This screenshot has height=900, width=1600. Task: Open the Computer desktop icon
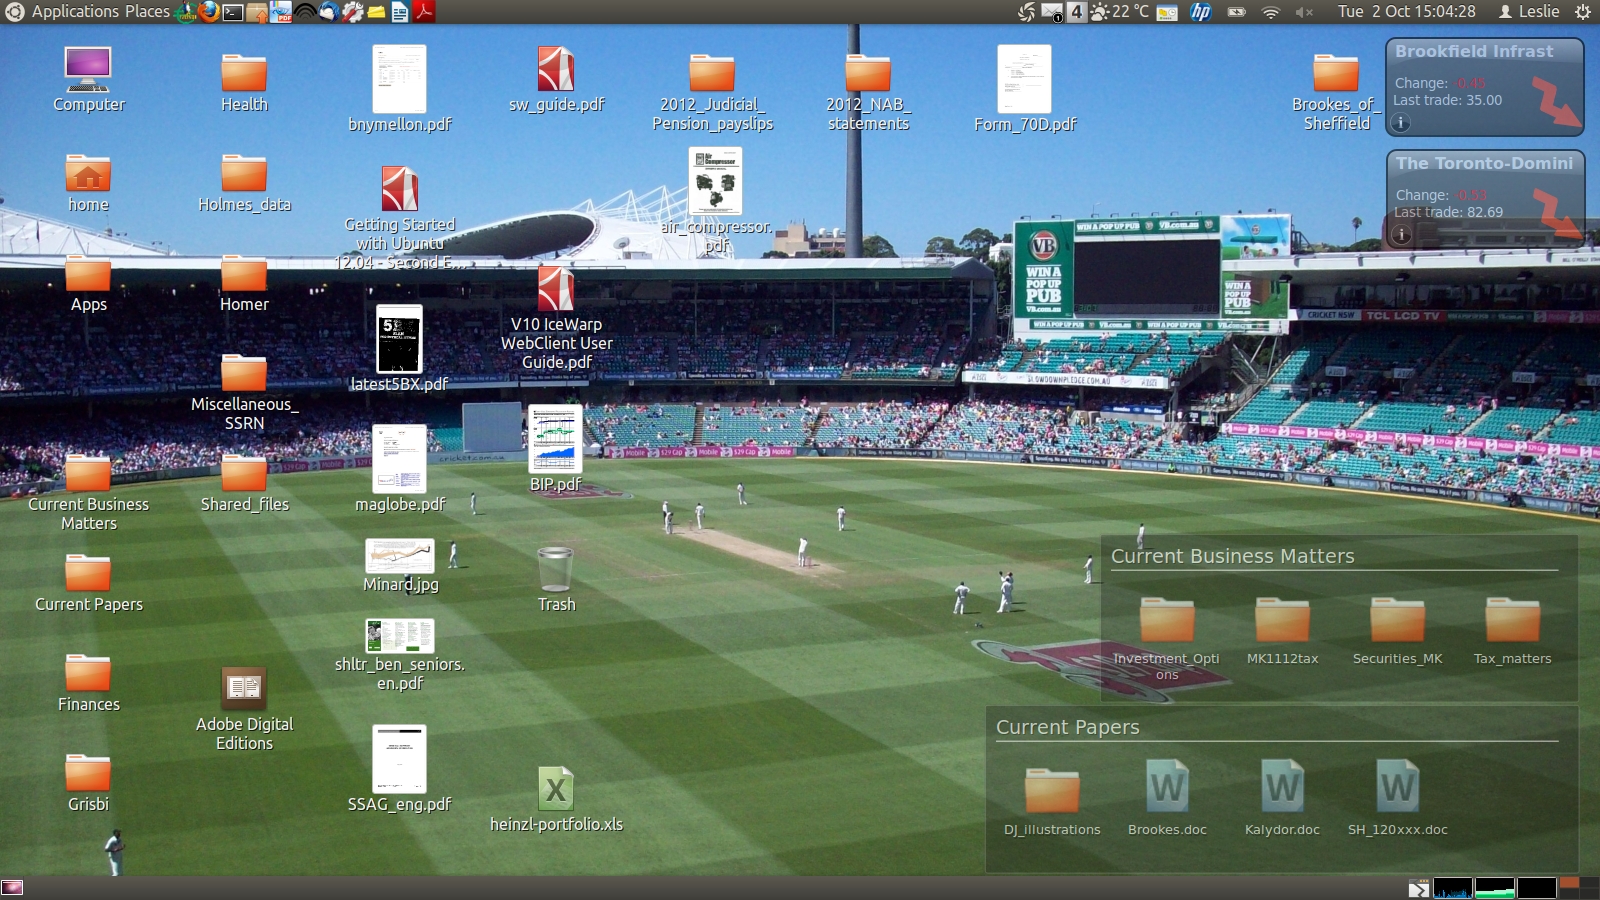click(x=88, y=79)
